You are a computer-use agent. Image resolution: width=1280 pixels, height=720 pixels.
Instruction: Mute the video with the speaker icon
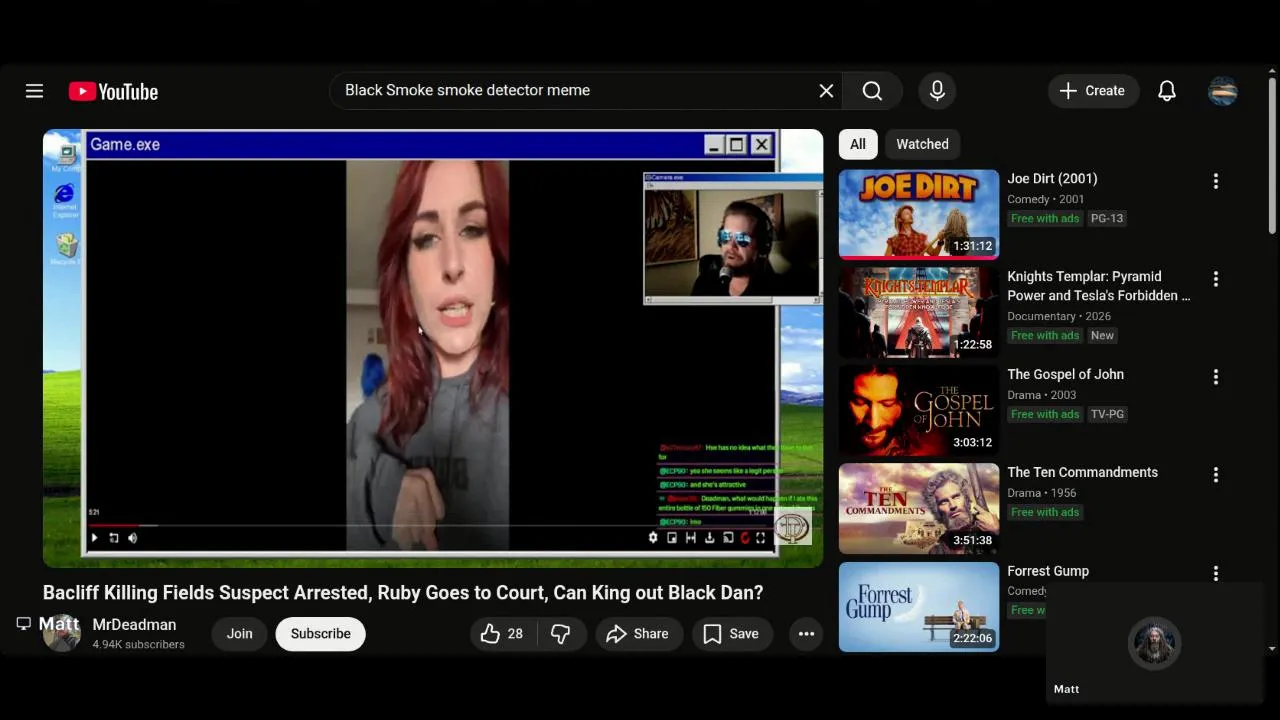point(132,538)
